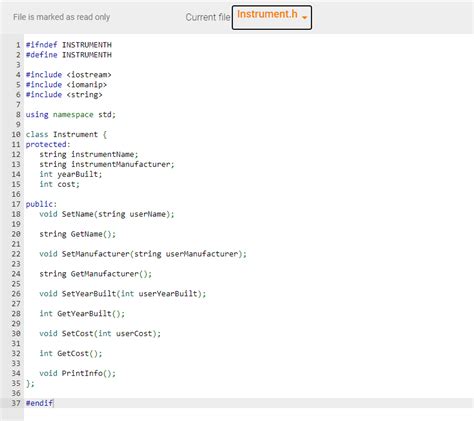Click the 'File is marked as read only' notice

[x=61, y=17]
